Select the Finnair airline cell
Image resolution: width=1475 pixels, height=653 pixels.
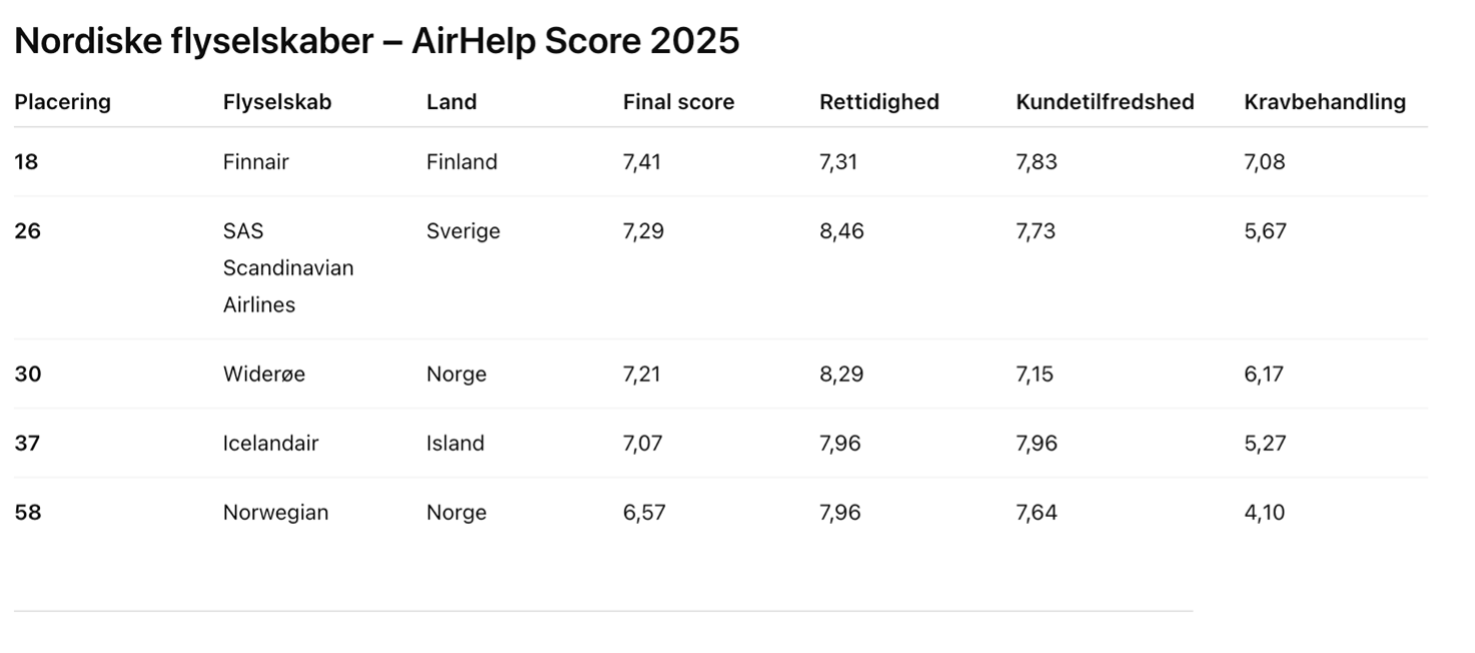click(x=256, y=162)
